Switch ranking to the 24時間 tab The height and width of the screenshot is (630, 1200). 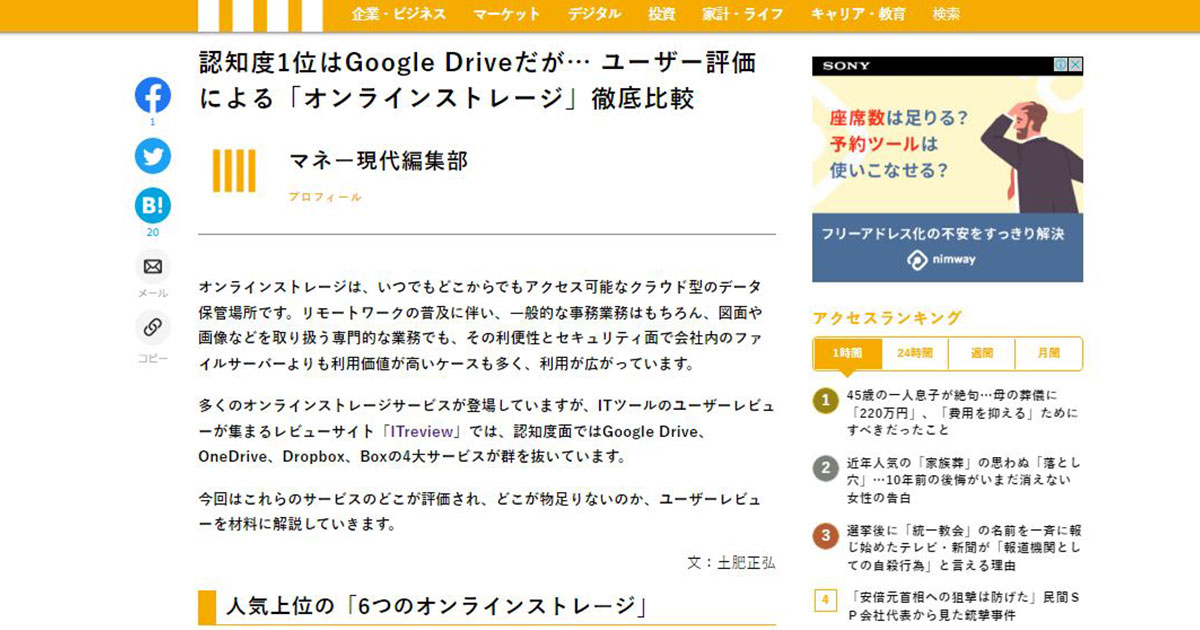[915, 354]
